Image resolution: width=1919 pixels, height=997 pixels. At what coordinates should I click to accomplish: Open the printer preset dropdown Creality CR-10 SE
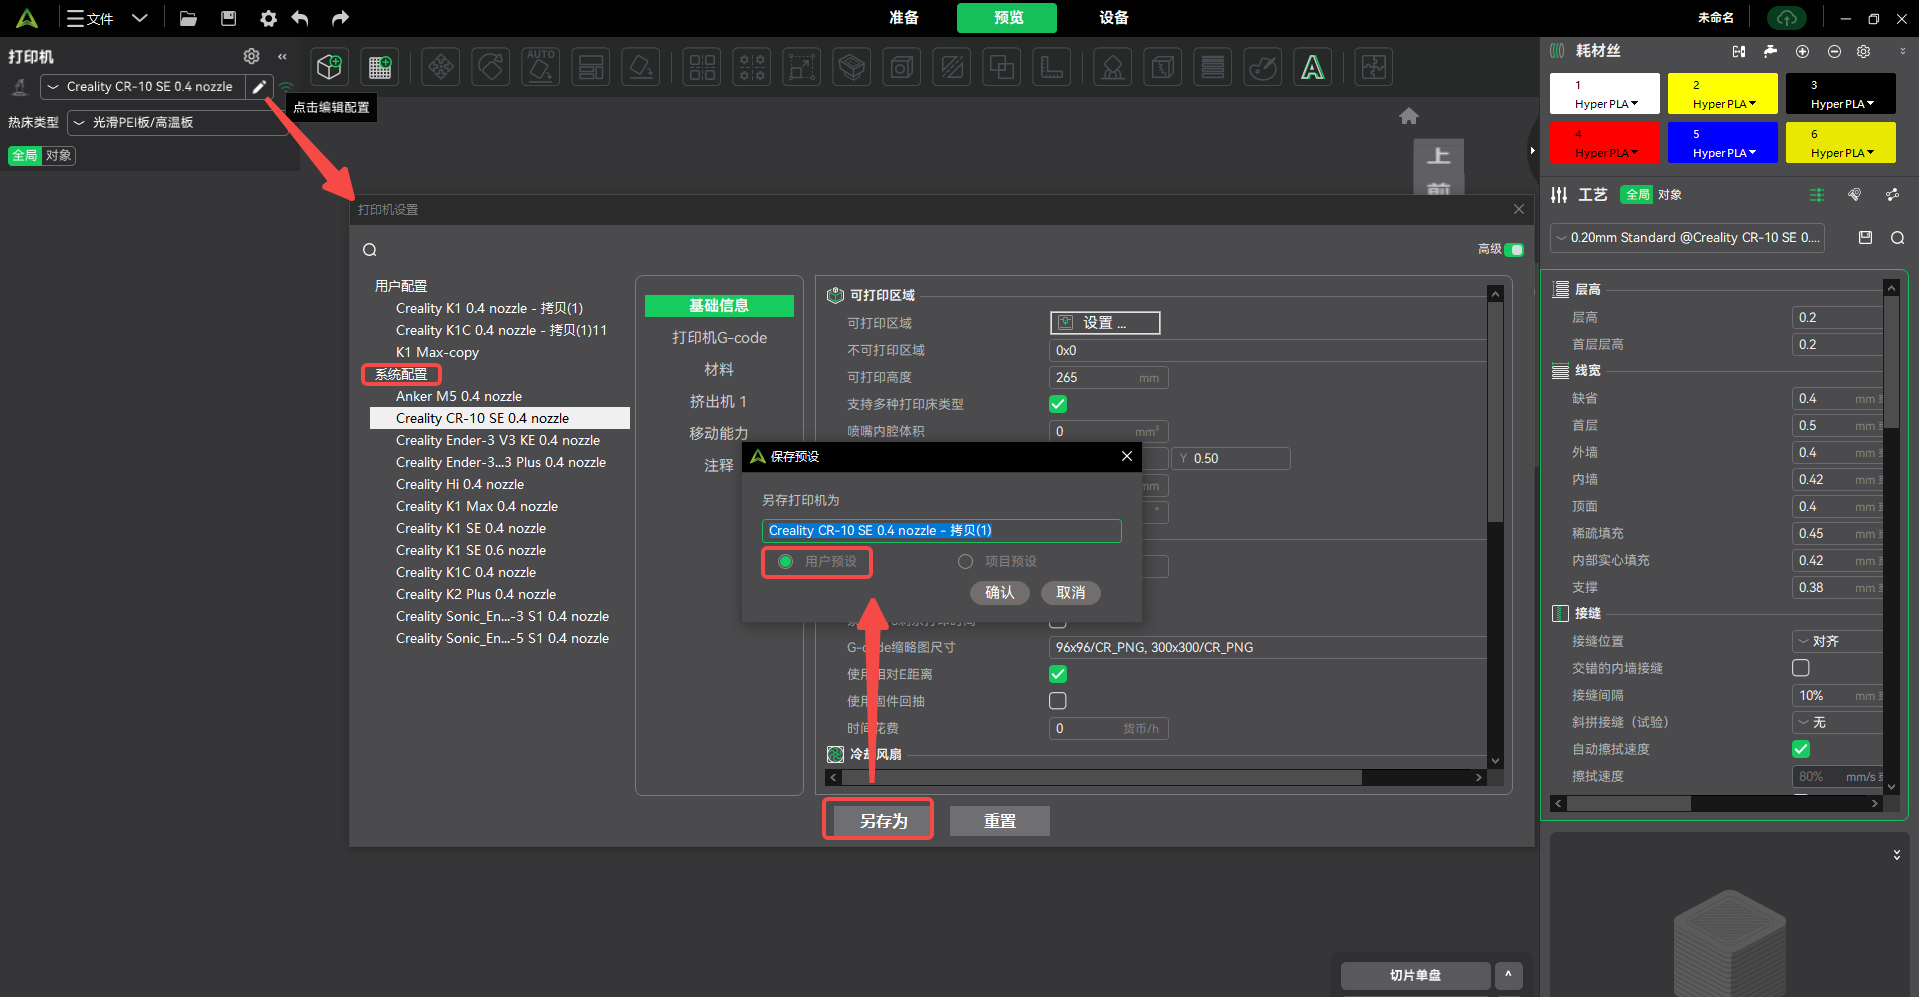click(143, 87)
